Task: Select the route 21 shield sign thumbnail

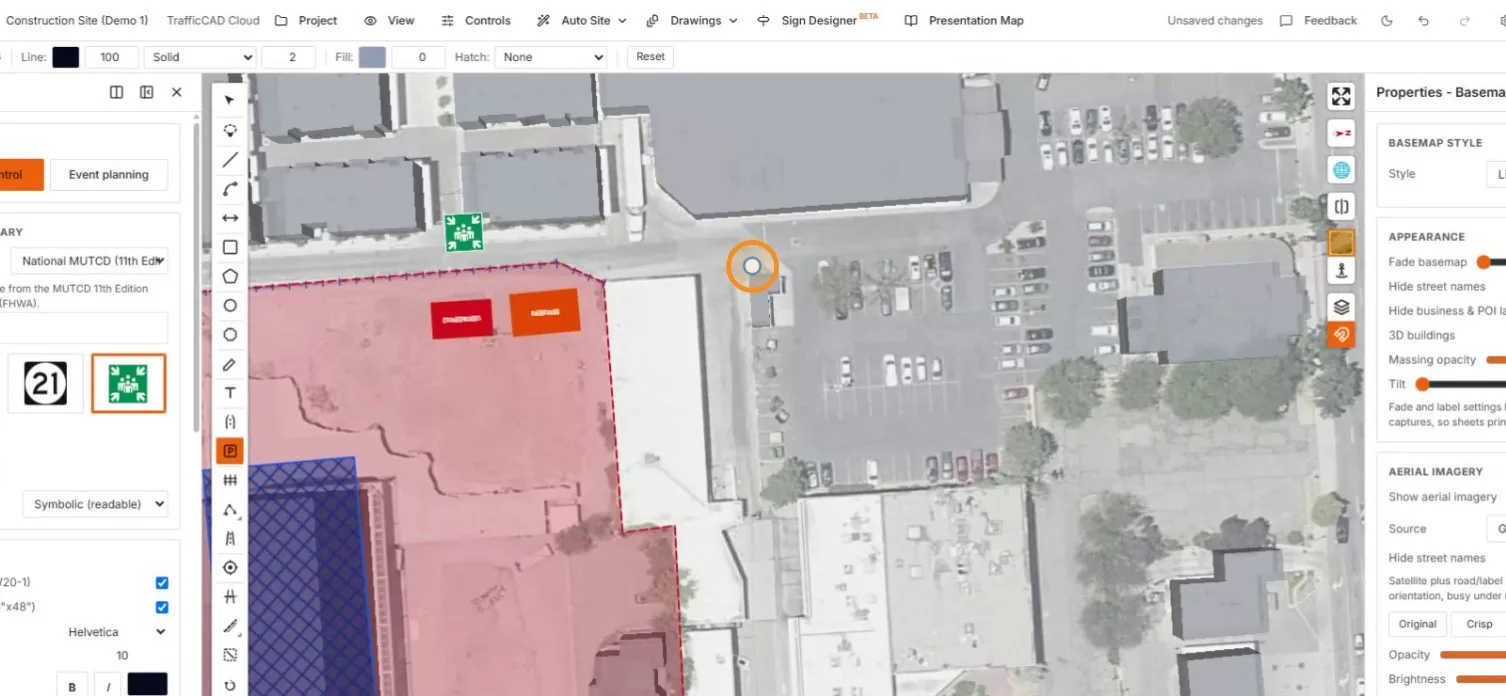Action: (x=45, y=383)
